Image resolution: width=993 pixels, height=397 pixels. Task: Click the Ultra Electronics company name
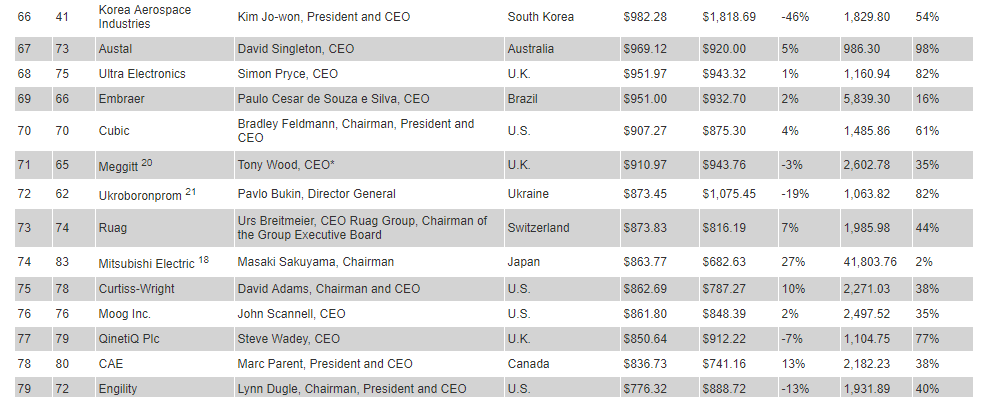[142, 74]
